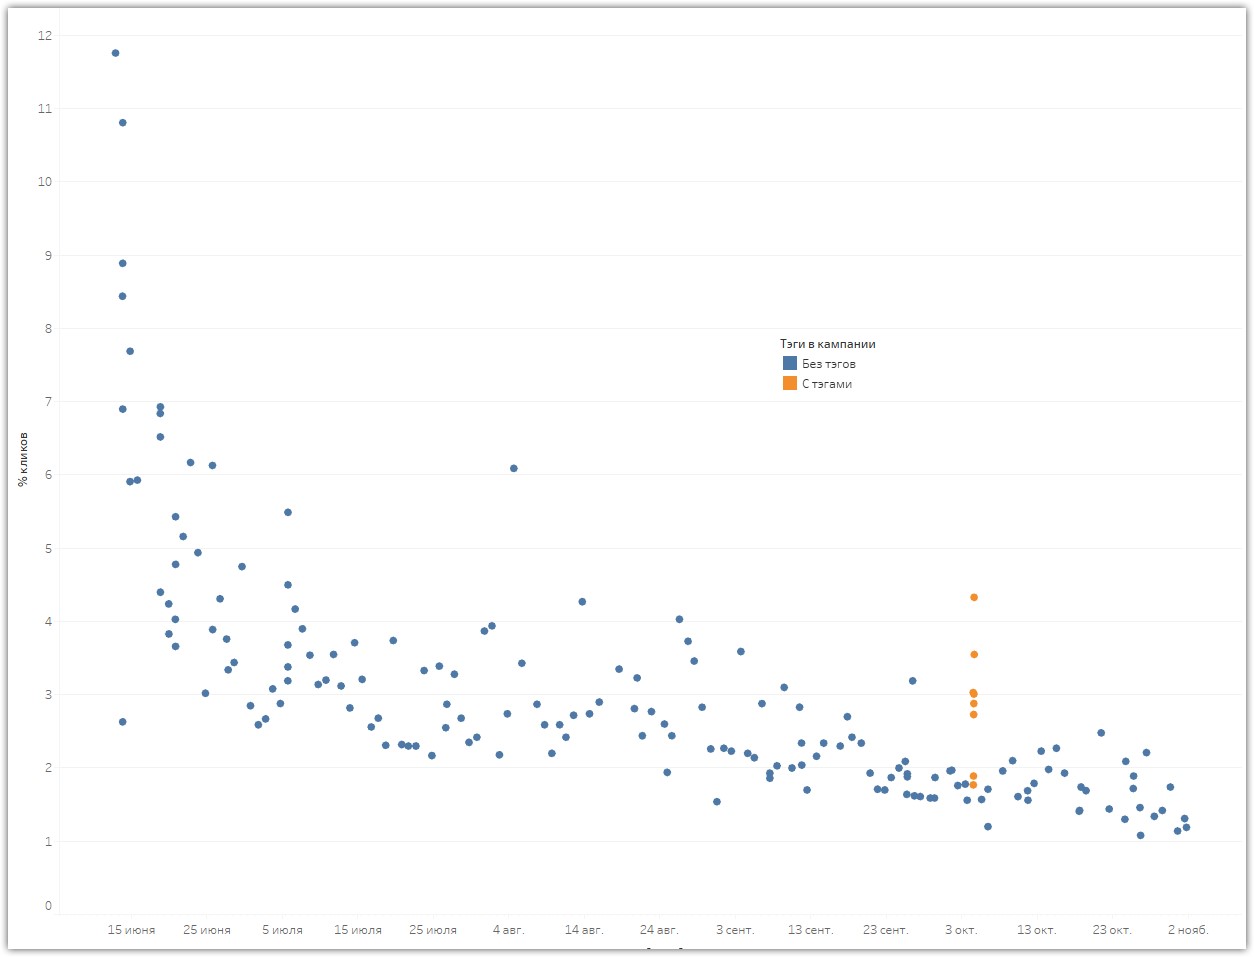Click the '11' tick on the vertical axis
This screenshot has height=957, width=1254.
45,109
